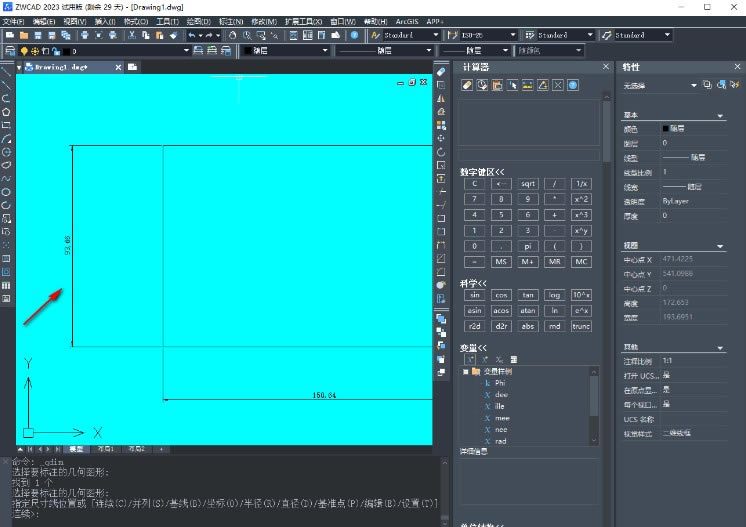Click the Redo arrow icon
The height and width of the screenshot is (527, 746).
pyautogui.click(x=209, y=35)
